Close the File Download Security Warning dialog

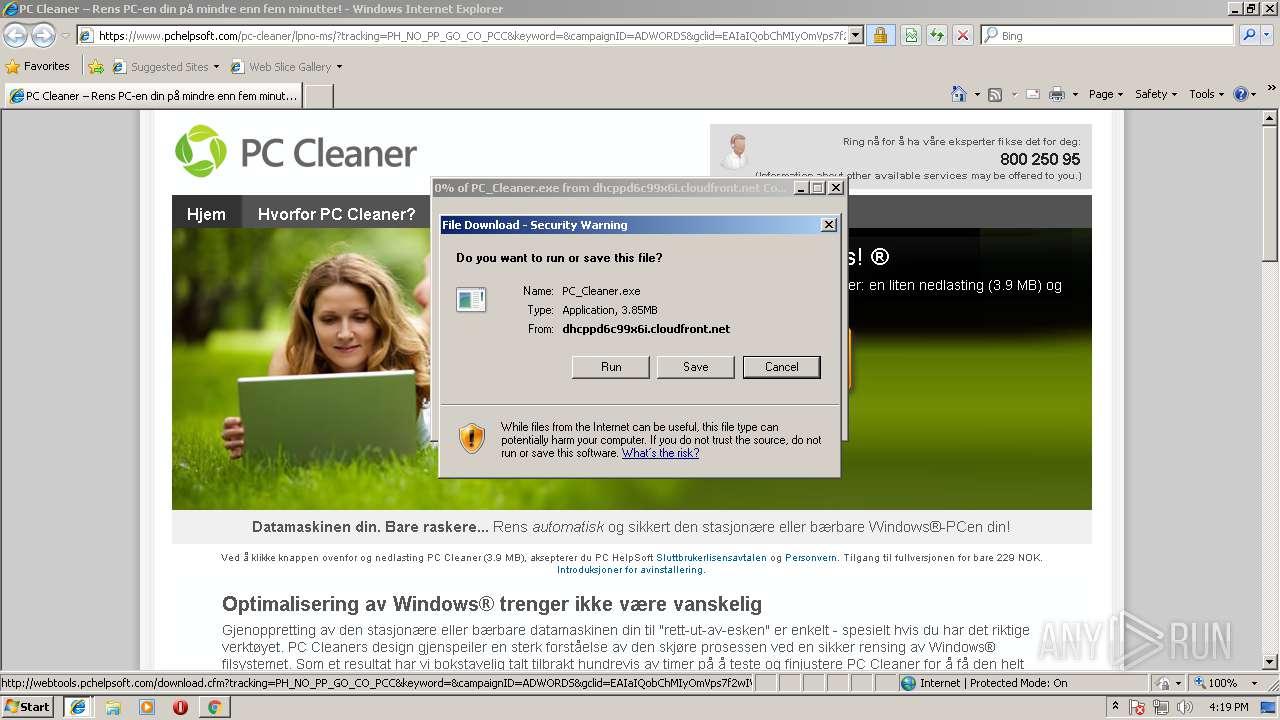[829, 225]
